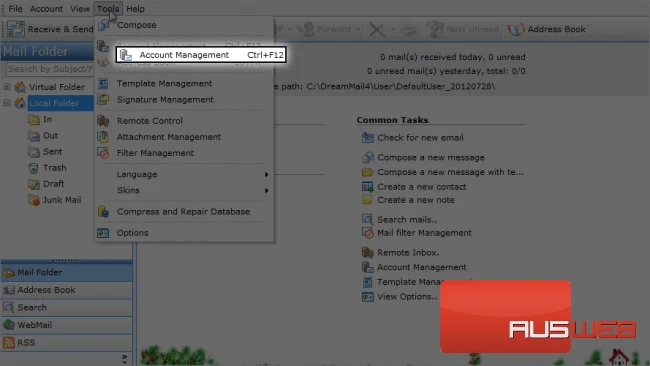Click Compose a new message link
The height and width of the screenshot is (366, 650).
pyautogui.click(x=431, y=158)
